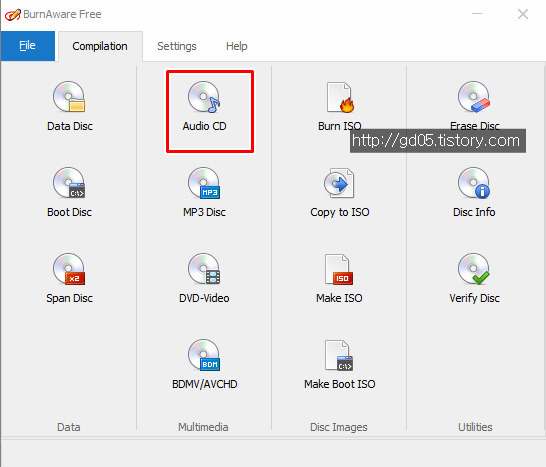Switch to the Compilation tab

tap(100, 46)
